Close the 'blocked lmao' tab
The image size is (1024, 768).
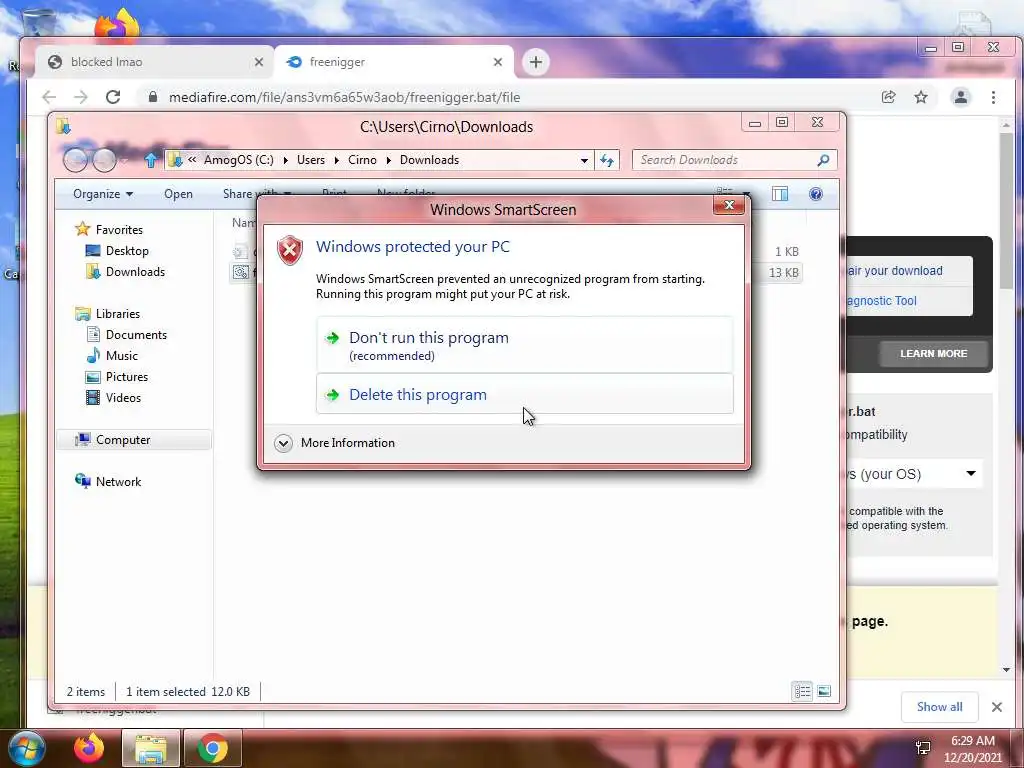pos(259,62)
